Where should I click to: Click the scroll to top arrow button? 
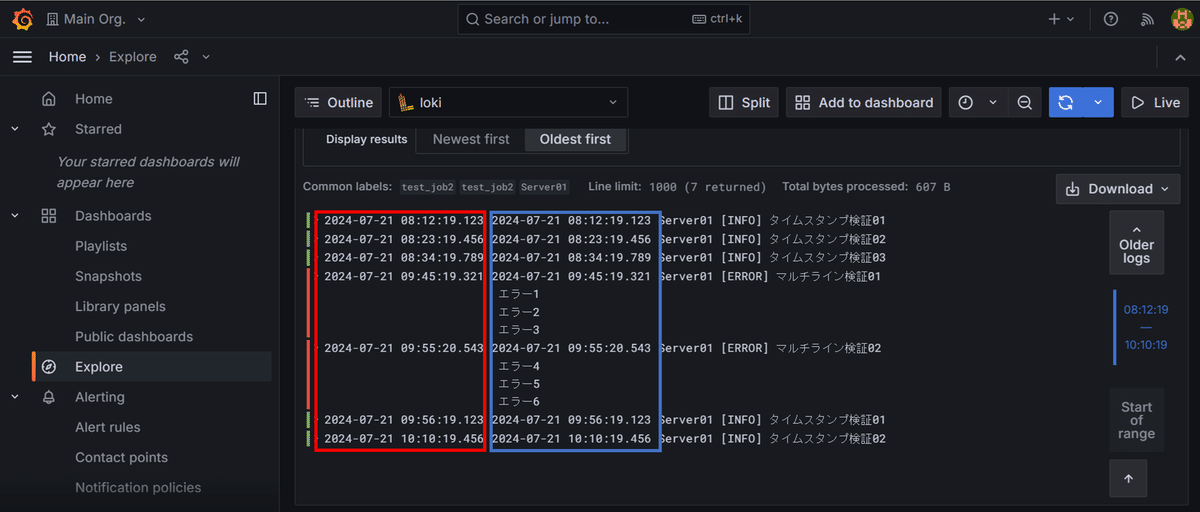[1128, 479]
